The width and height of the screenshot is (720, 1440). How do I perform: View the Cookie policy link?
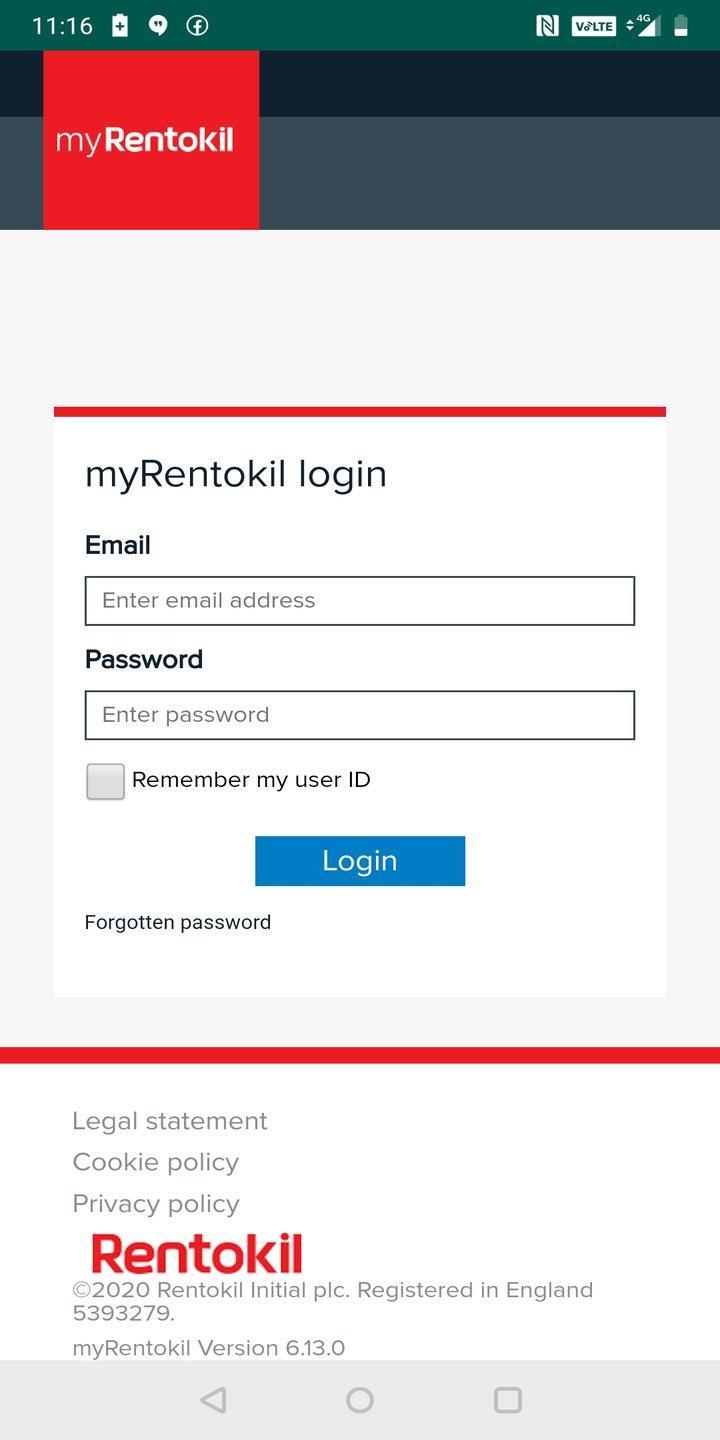point(156,1162)
